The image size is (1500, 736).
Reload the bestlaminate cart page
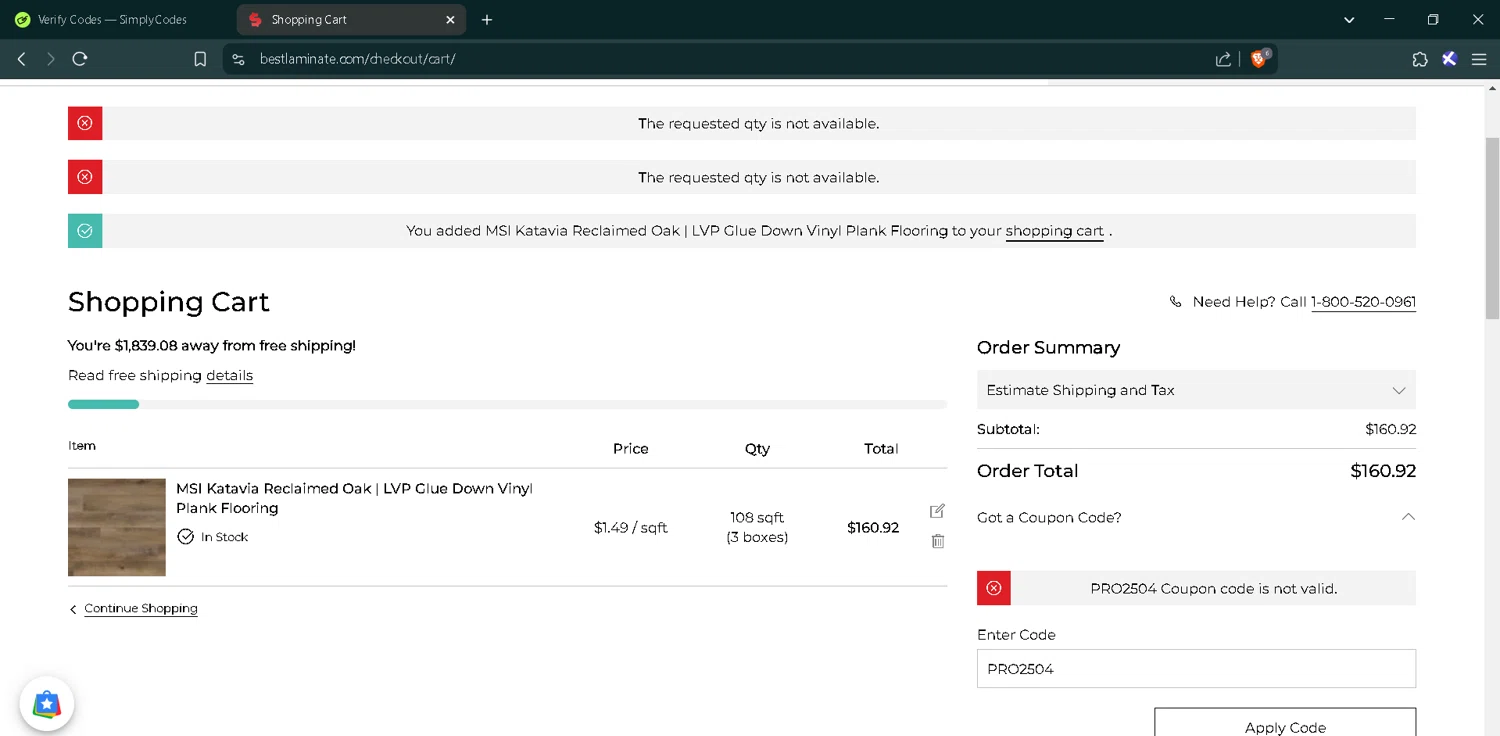point(80,59)
